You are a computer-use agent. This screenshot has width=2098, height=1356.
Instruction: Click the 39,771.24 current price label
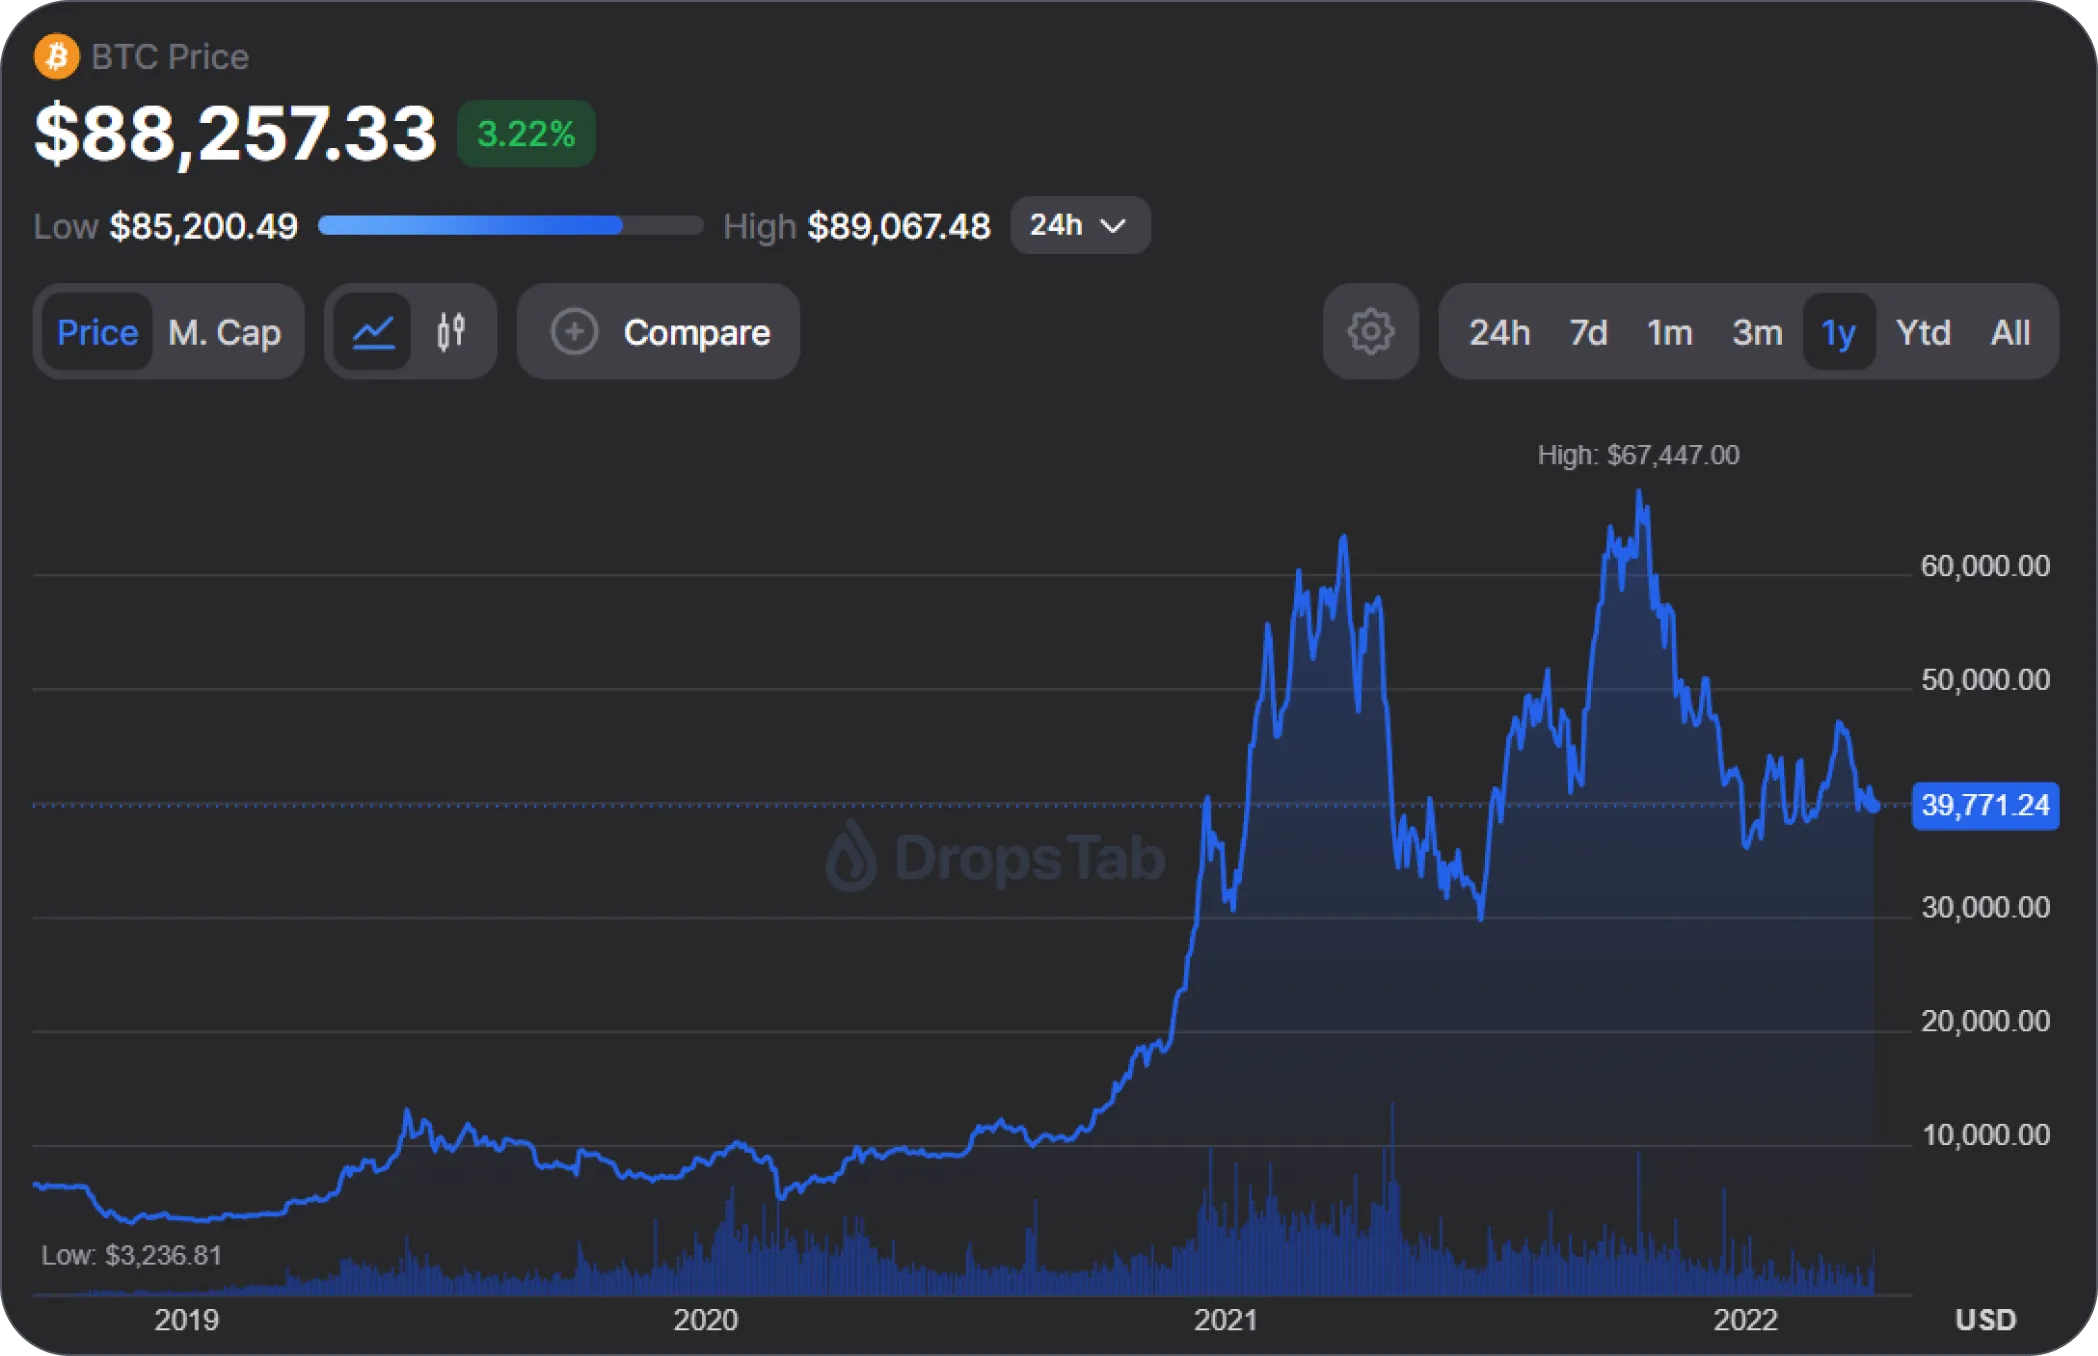tap(1985, 805)
